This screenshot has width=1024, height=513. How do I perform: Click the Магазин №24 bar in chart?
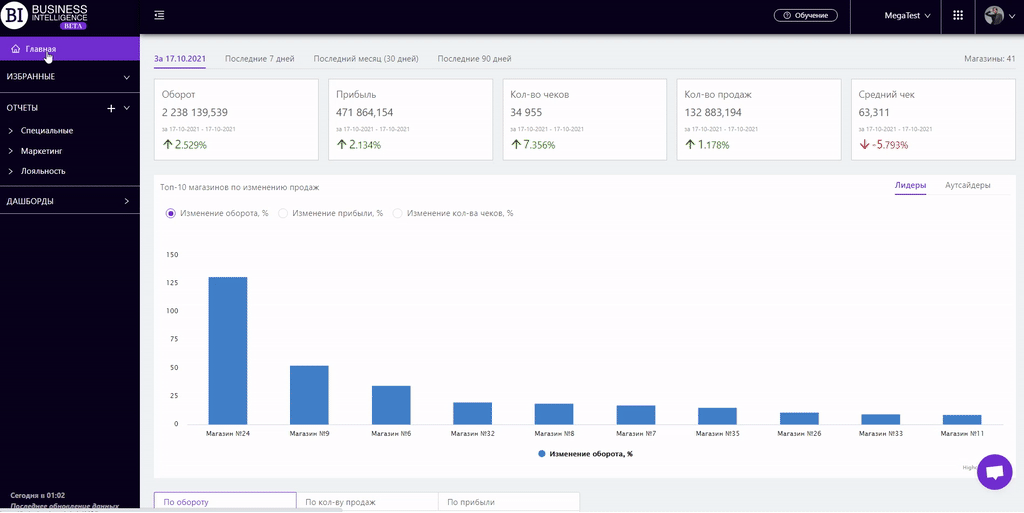(x=227, y=350)
